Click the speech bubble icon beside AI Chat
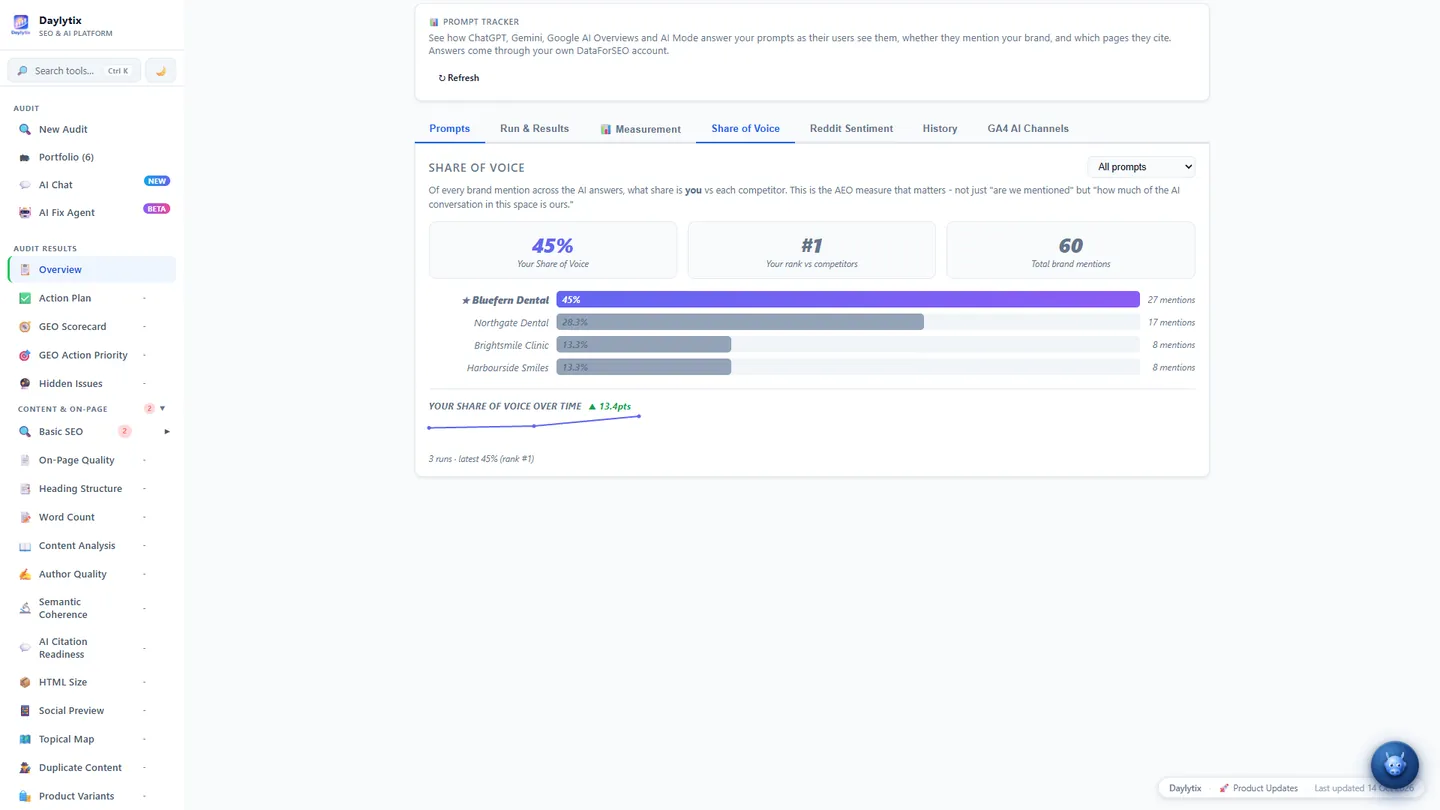 tap(25, 185)
